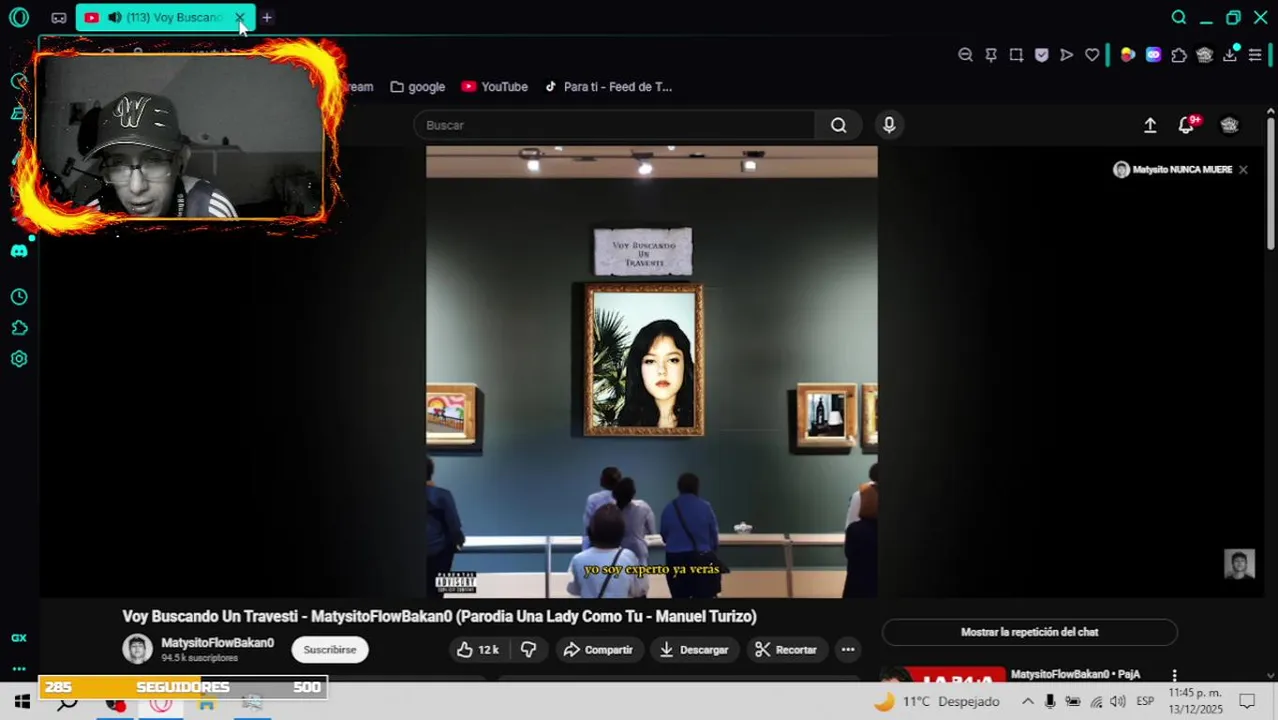Search tabs with the title-bar magnifier
This screenshot has height=720, width=1278.
point(1179,17)
